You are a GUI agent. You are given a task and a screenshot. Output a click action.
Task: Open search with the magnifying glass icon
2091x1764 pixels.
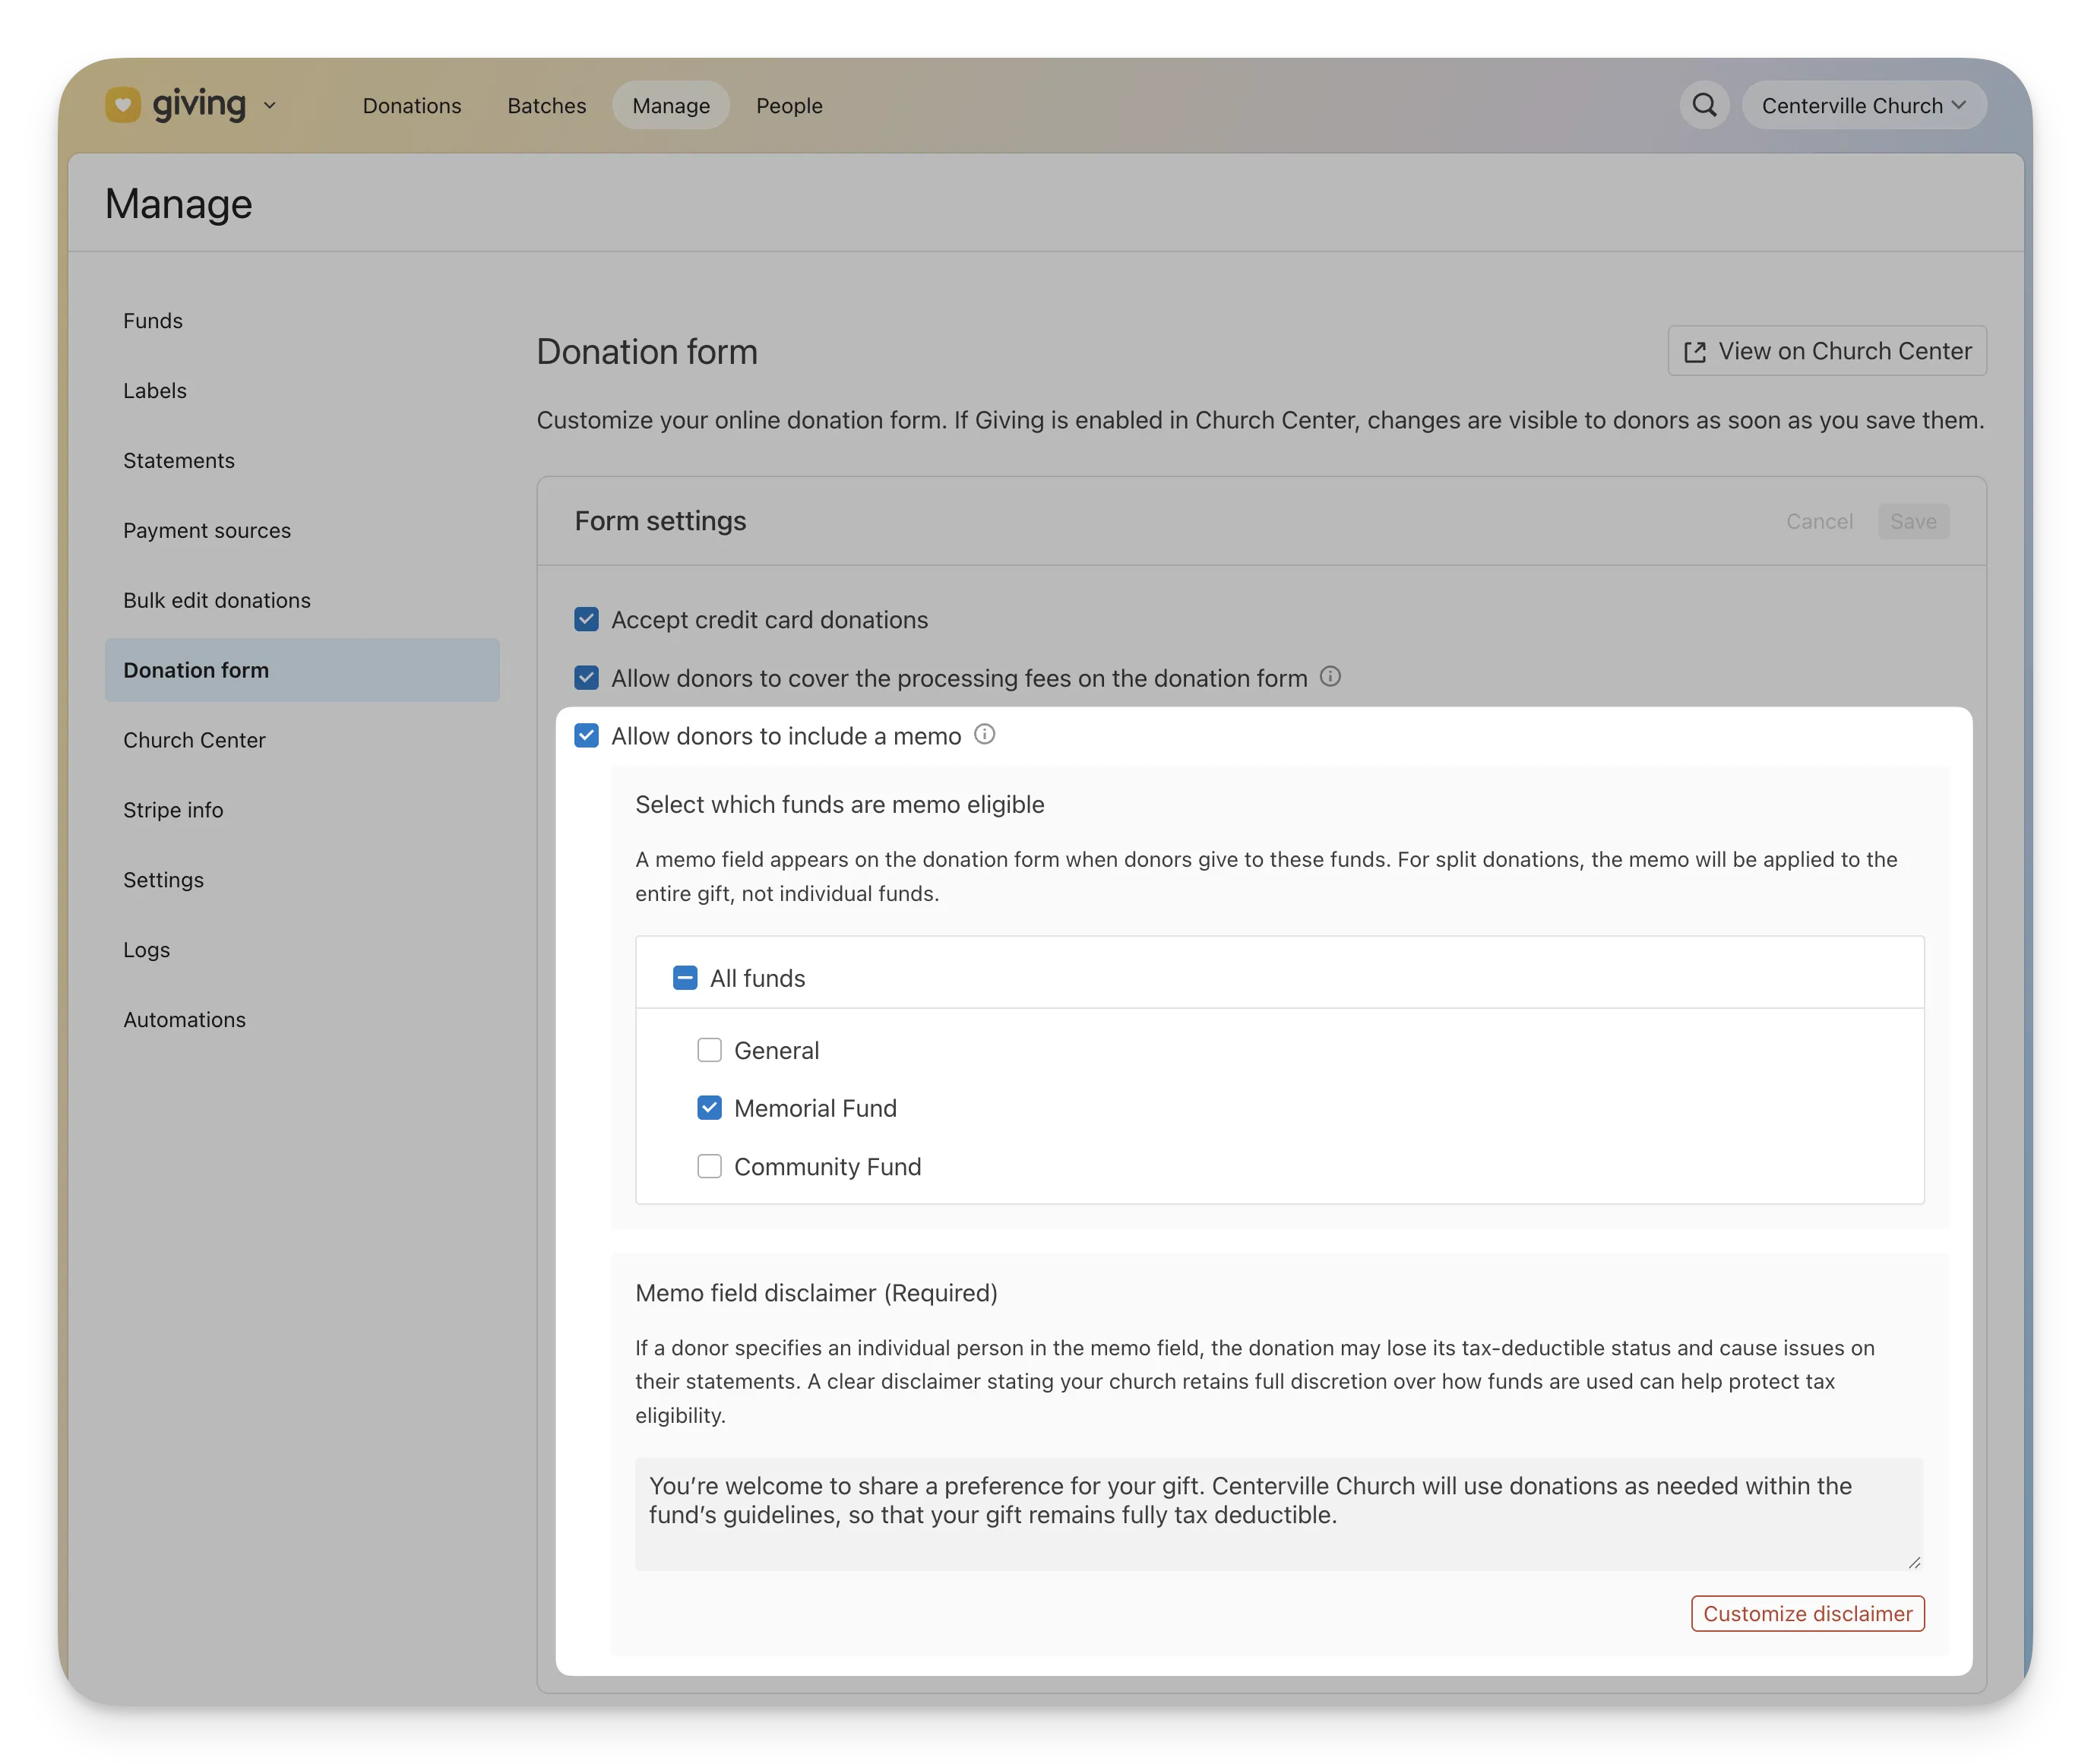click(x=1704, y=104)
